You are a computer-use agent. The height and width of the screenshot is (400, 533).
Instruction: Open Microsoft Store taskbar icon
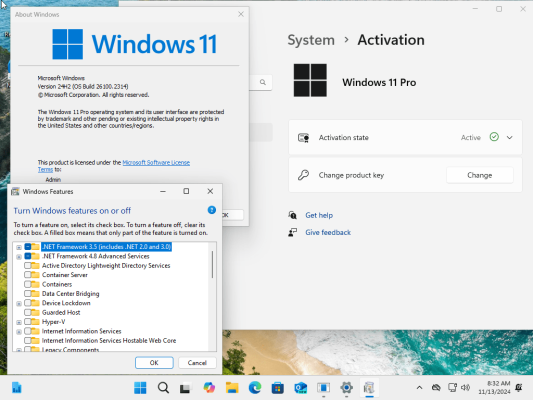(x=278, y=388)
